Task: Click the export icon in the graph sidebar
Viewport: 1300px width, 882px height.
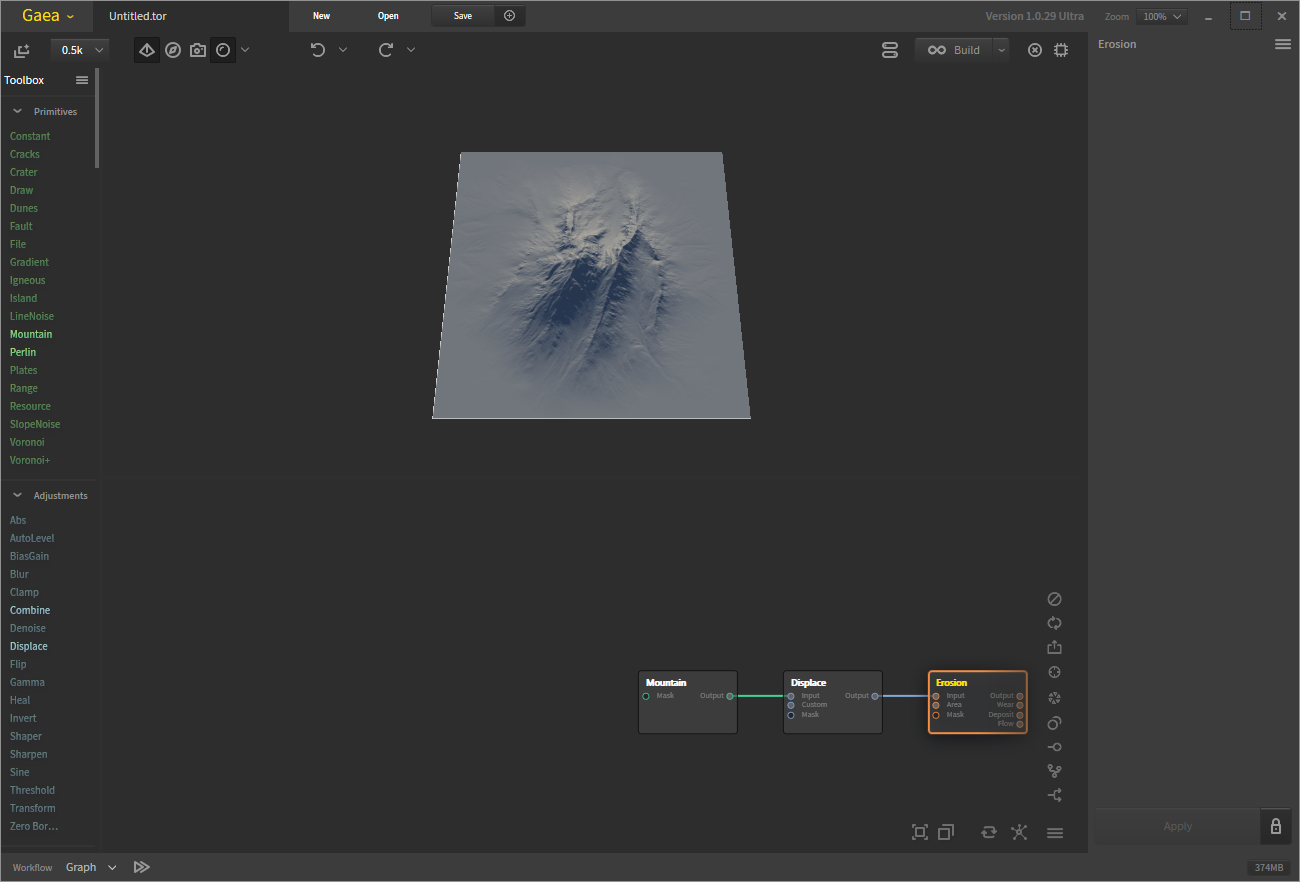Action: tap(1054, 646)
